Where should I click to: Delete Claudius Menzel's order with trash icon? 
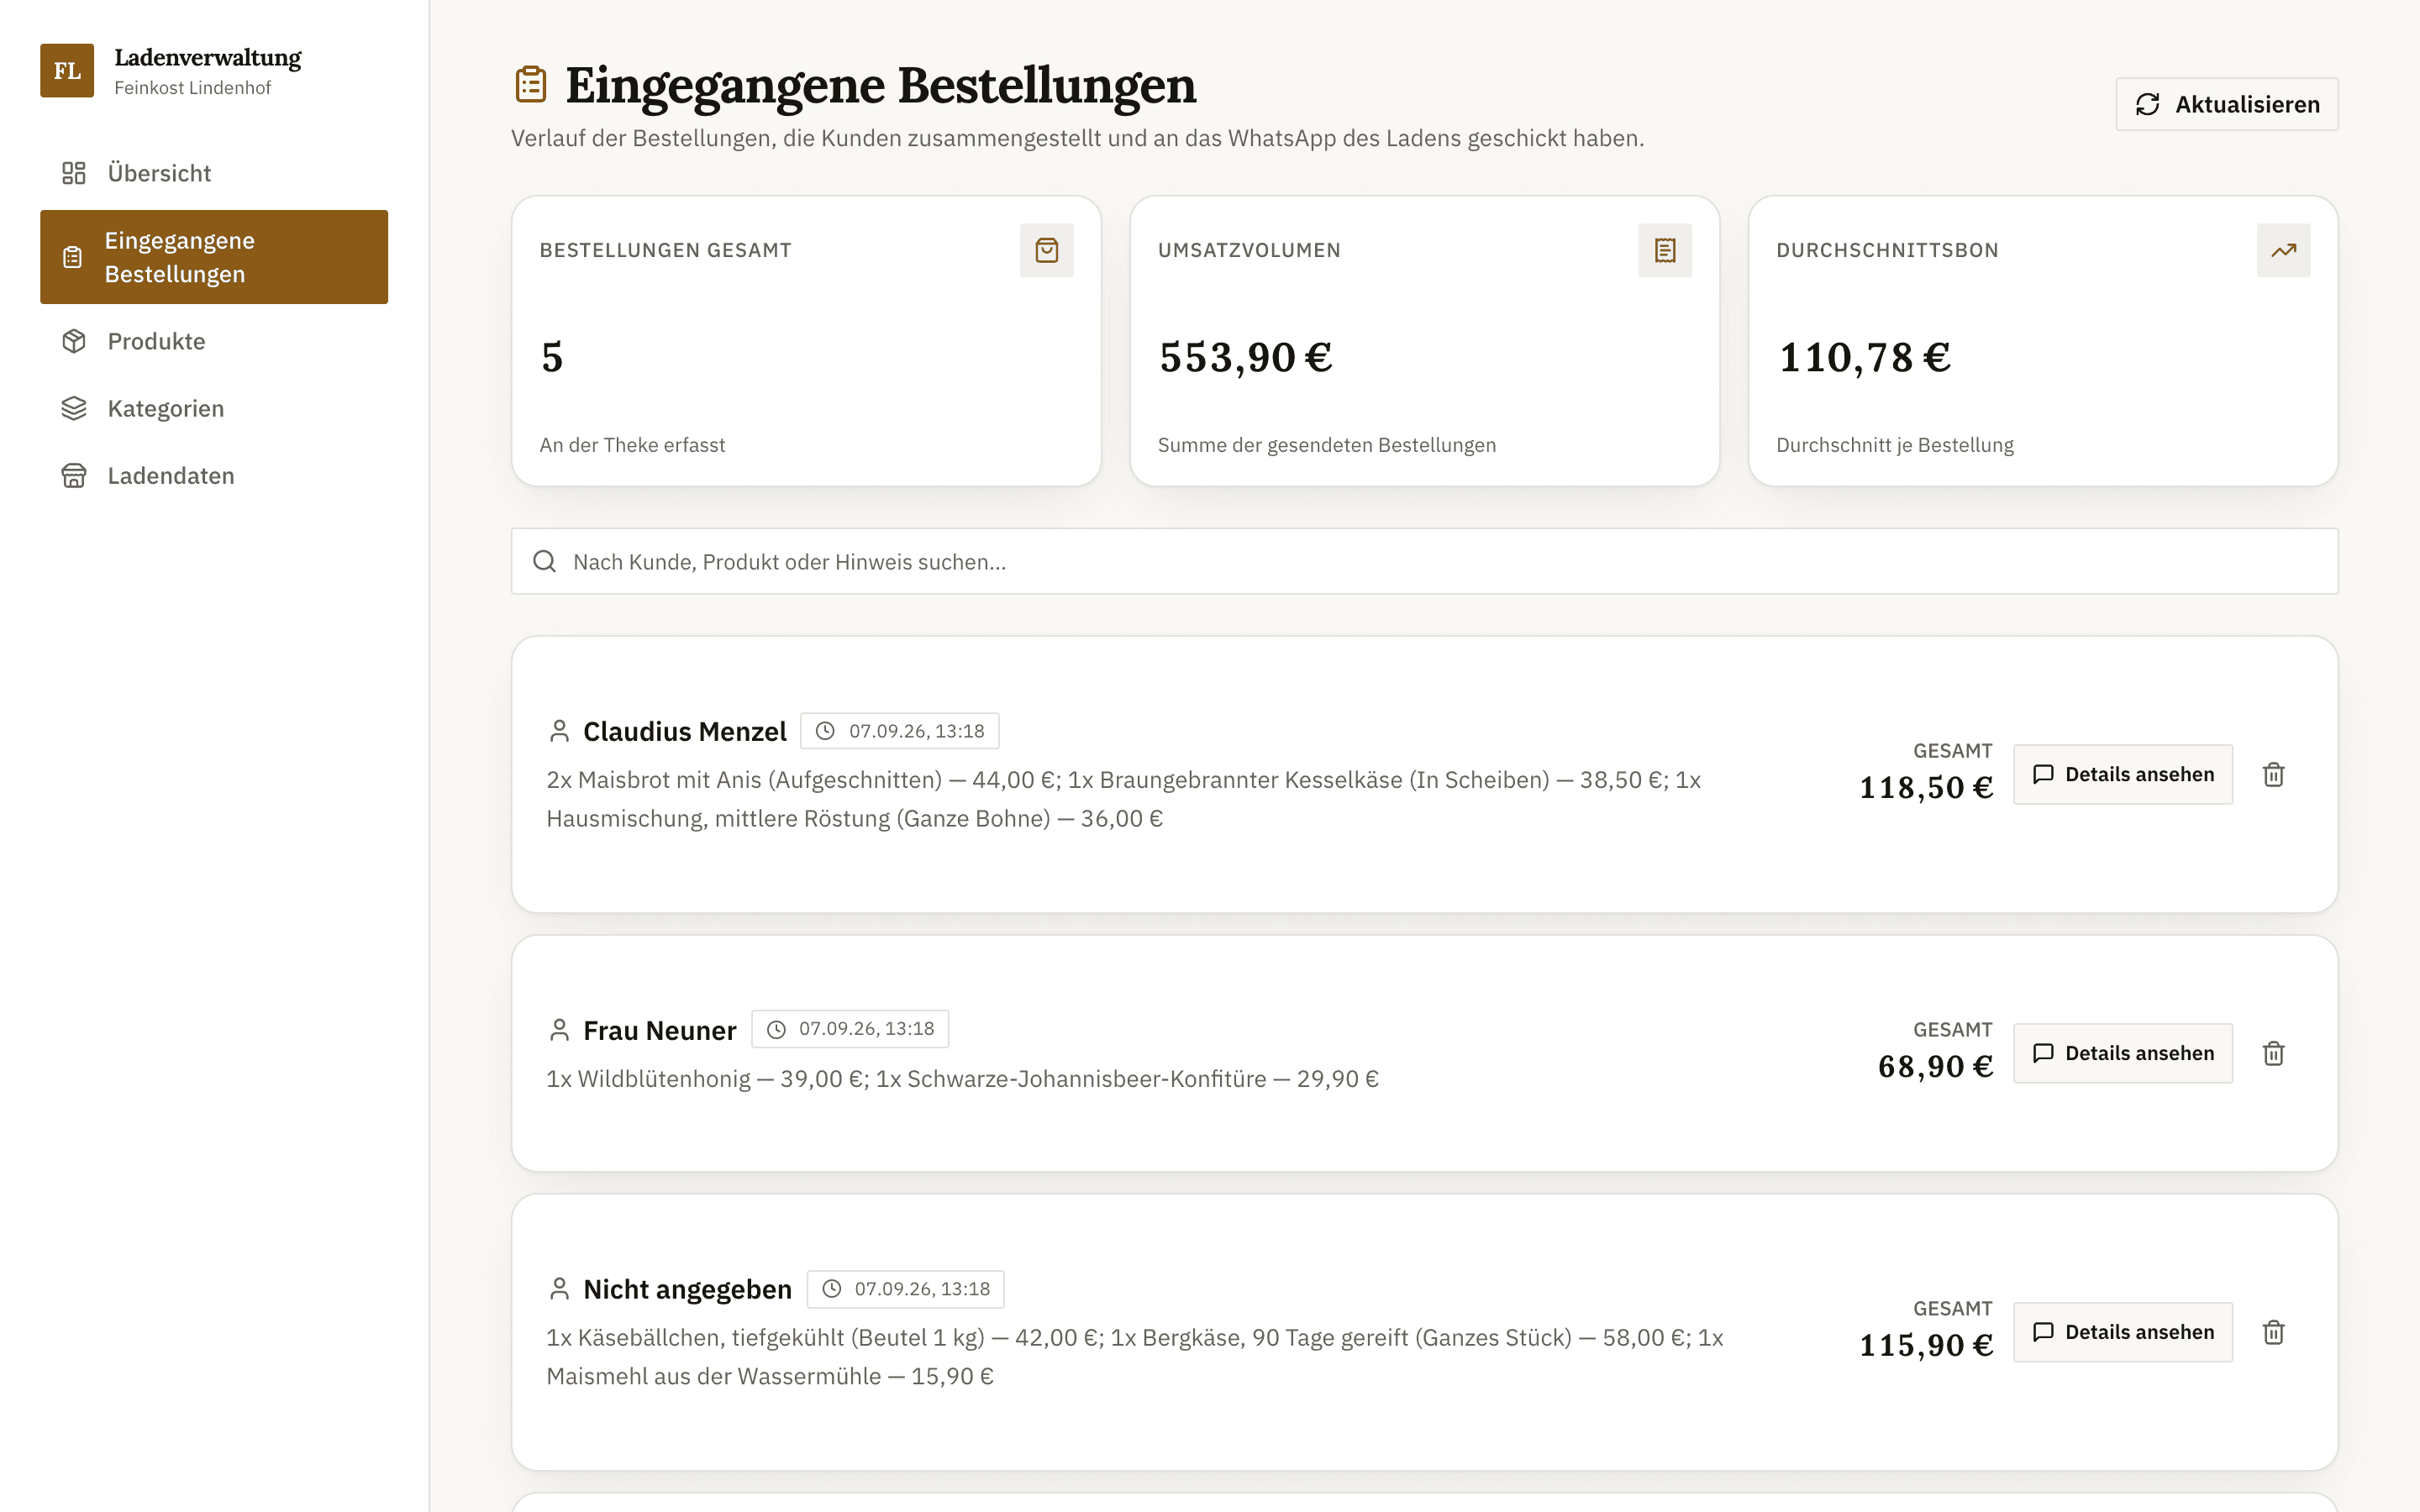click(2273, 774)
